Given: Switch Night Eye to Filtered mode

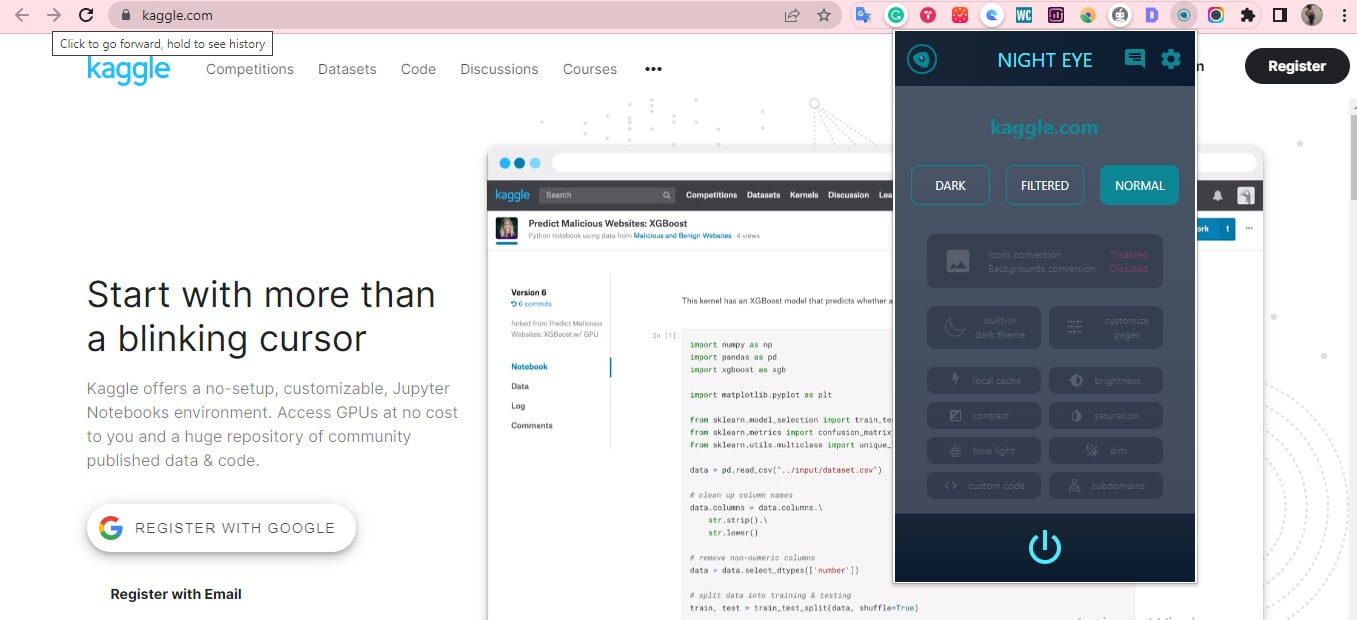Looking at the screenshot, I should click(1045, 185).
